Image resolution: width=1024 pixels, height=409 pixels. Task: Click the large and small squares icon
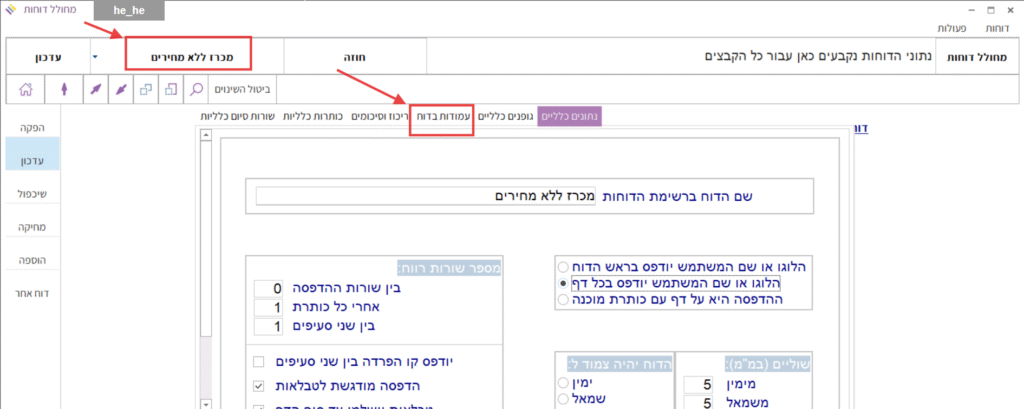(171, 89)
